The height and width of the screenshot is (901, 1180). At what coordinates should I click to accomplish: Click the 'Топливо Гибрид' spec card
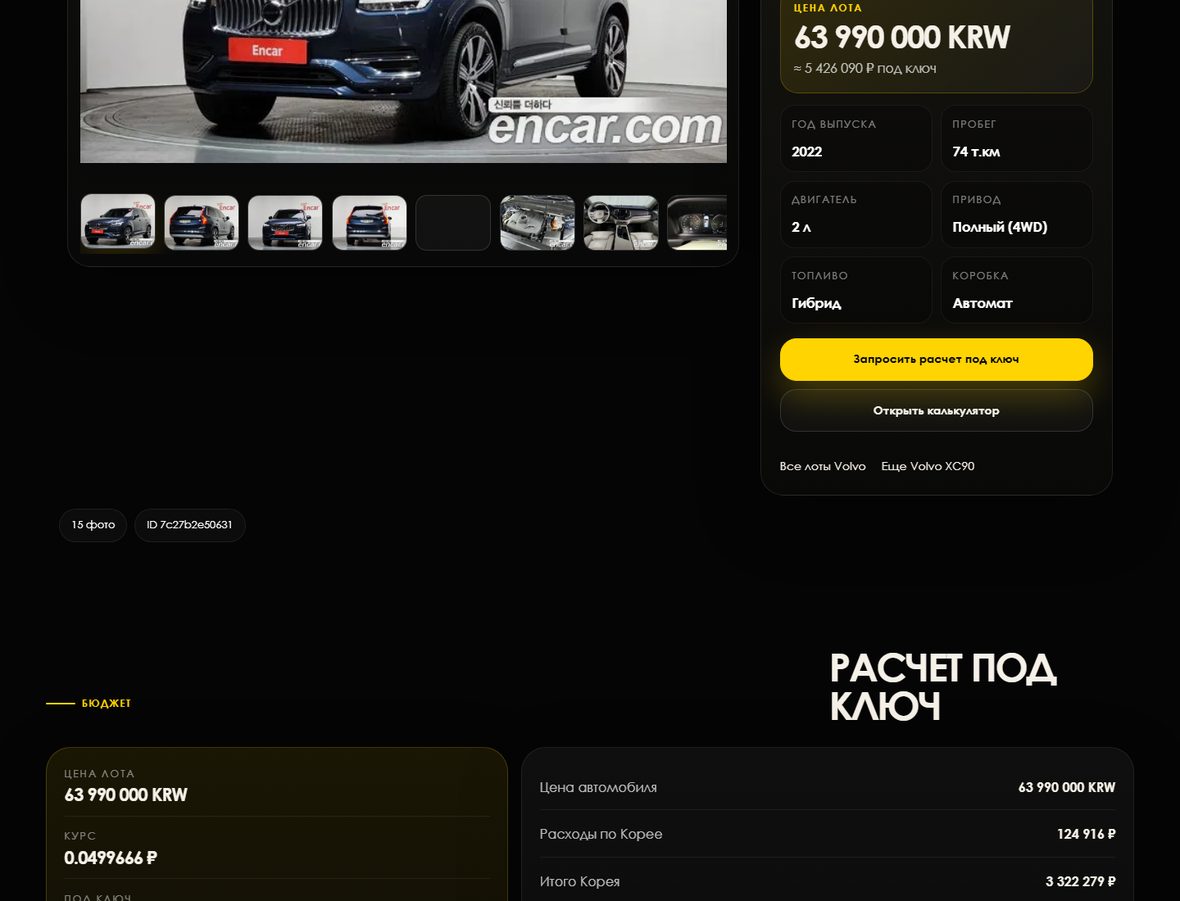pos(856,290)
